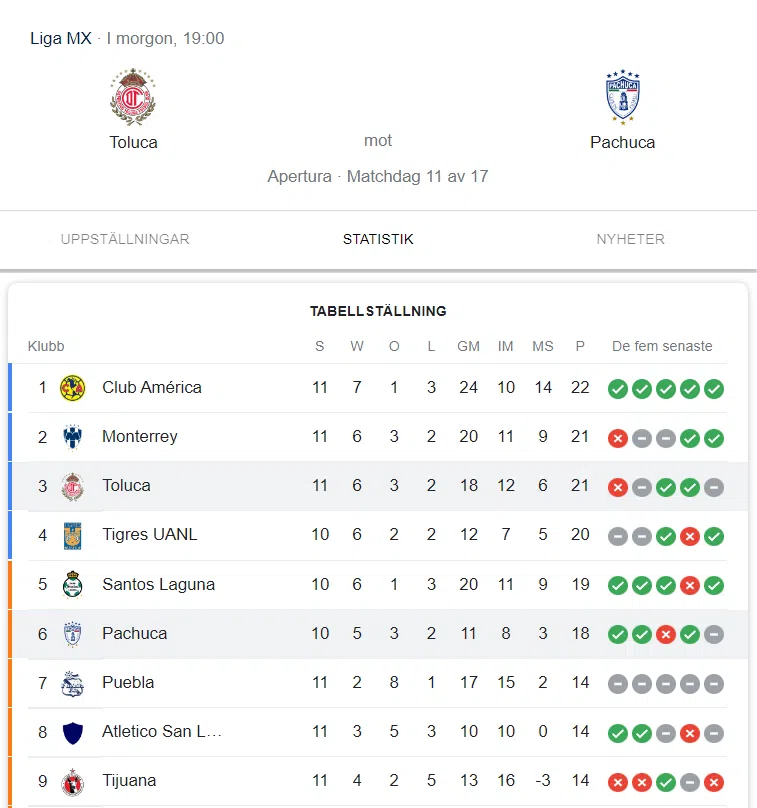
Task: Open the Liga MX league link
Action: pyautogui.click(x=60, y=39)
